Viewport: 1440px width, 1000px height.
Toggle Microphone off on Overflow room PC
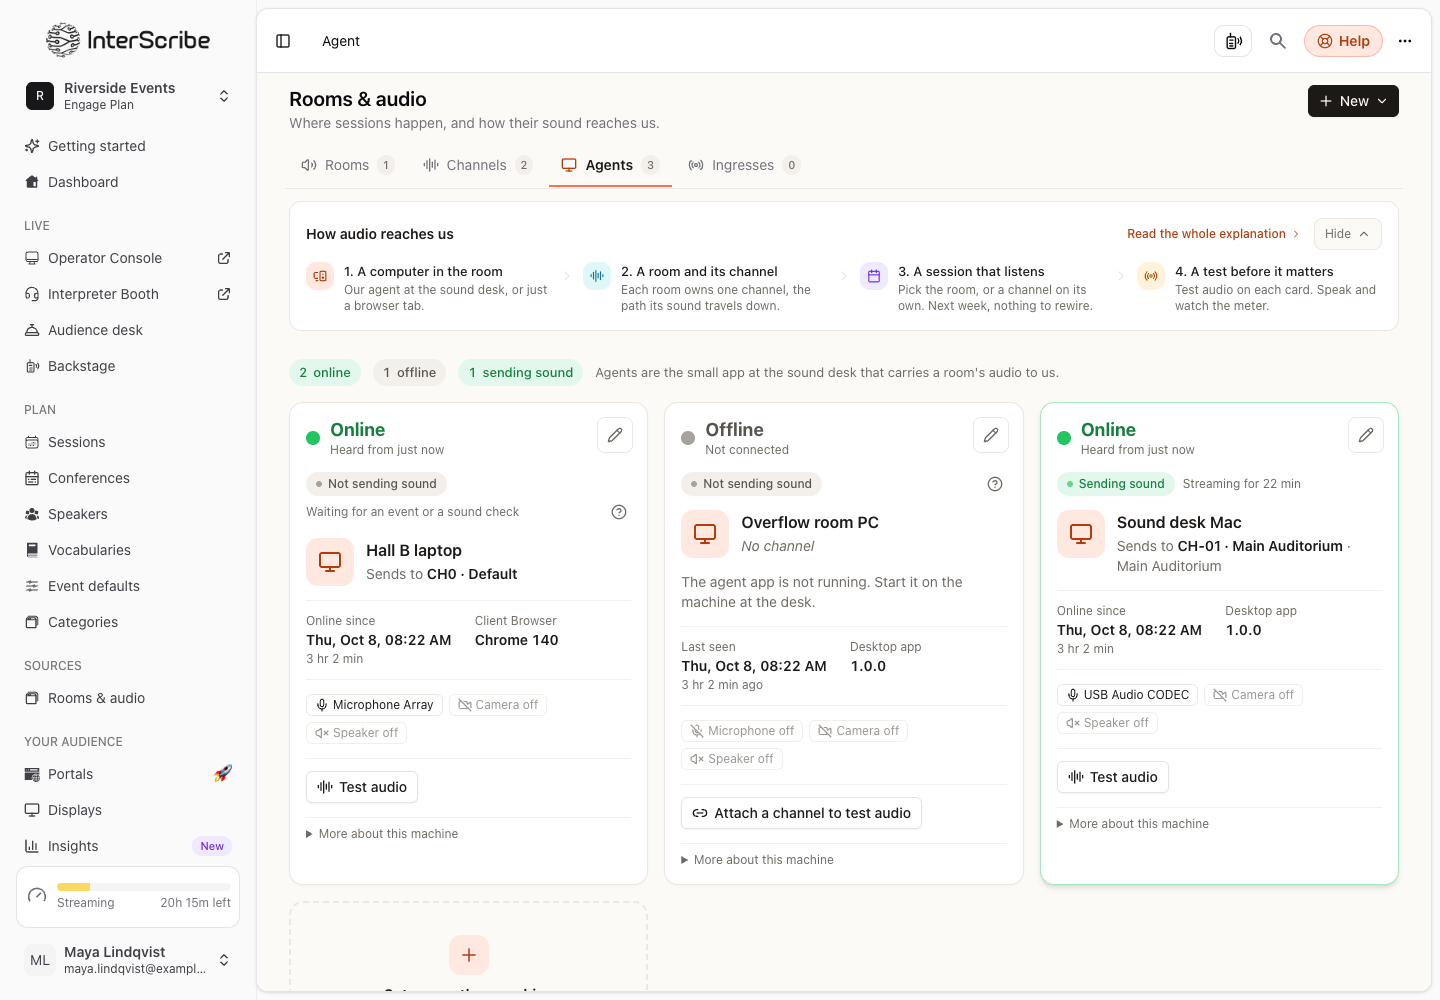tap(742, 731)
